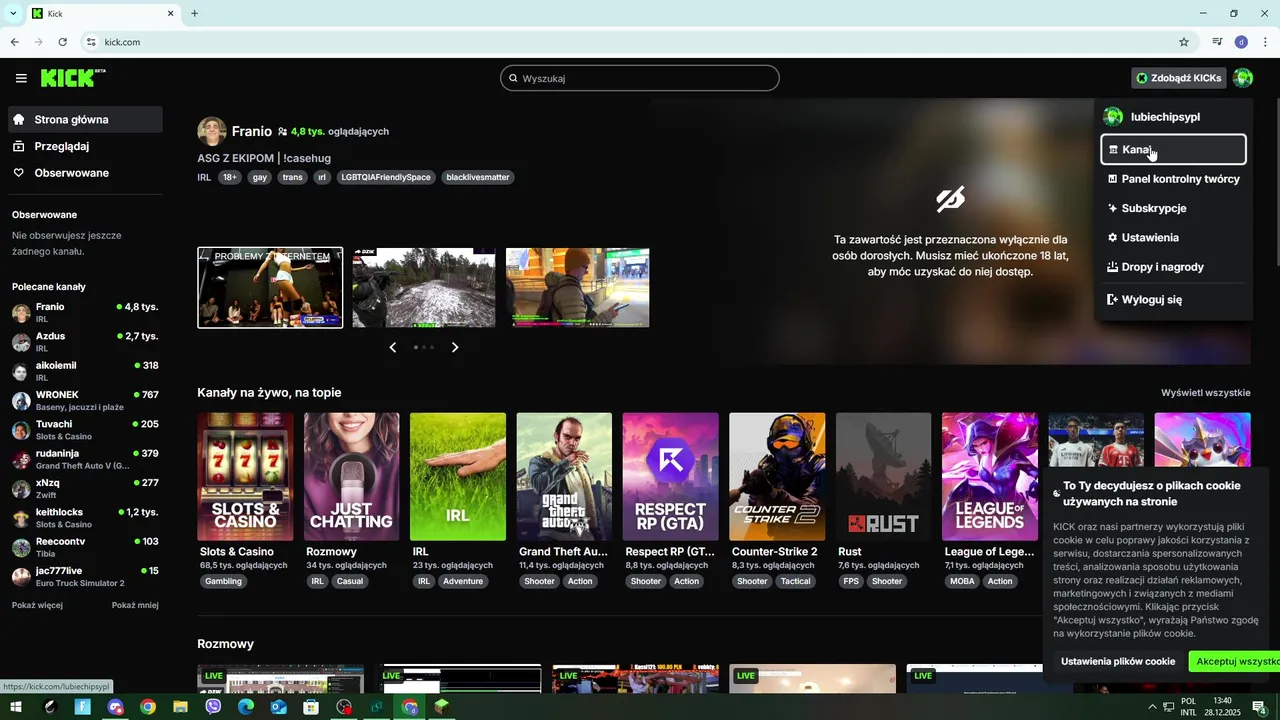The width and height of the screenshot is (1280, 720).
Task: Open keithlocks channel in sidebar
Action: click(x=85, y=518)
